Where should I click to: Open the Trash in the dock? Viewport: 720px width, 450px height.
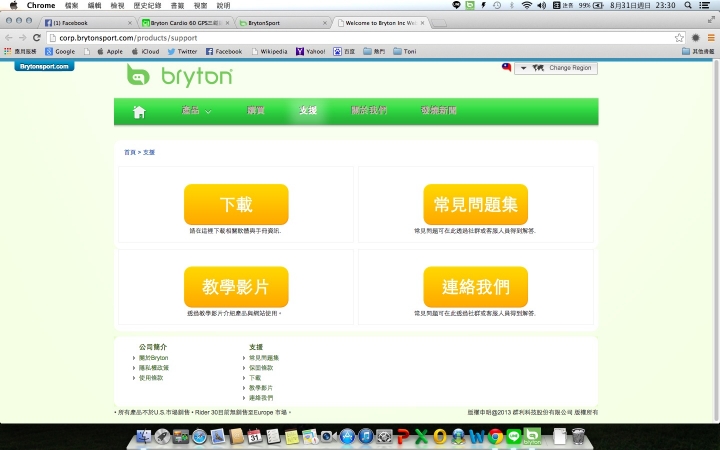pos(578,436)
